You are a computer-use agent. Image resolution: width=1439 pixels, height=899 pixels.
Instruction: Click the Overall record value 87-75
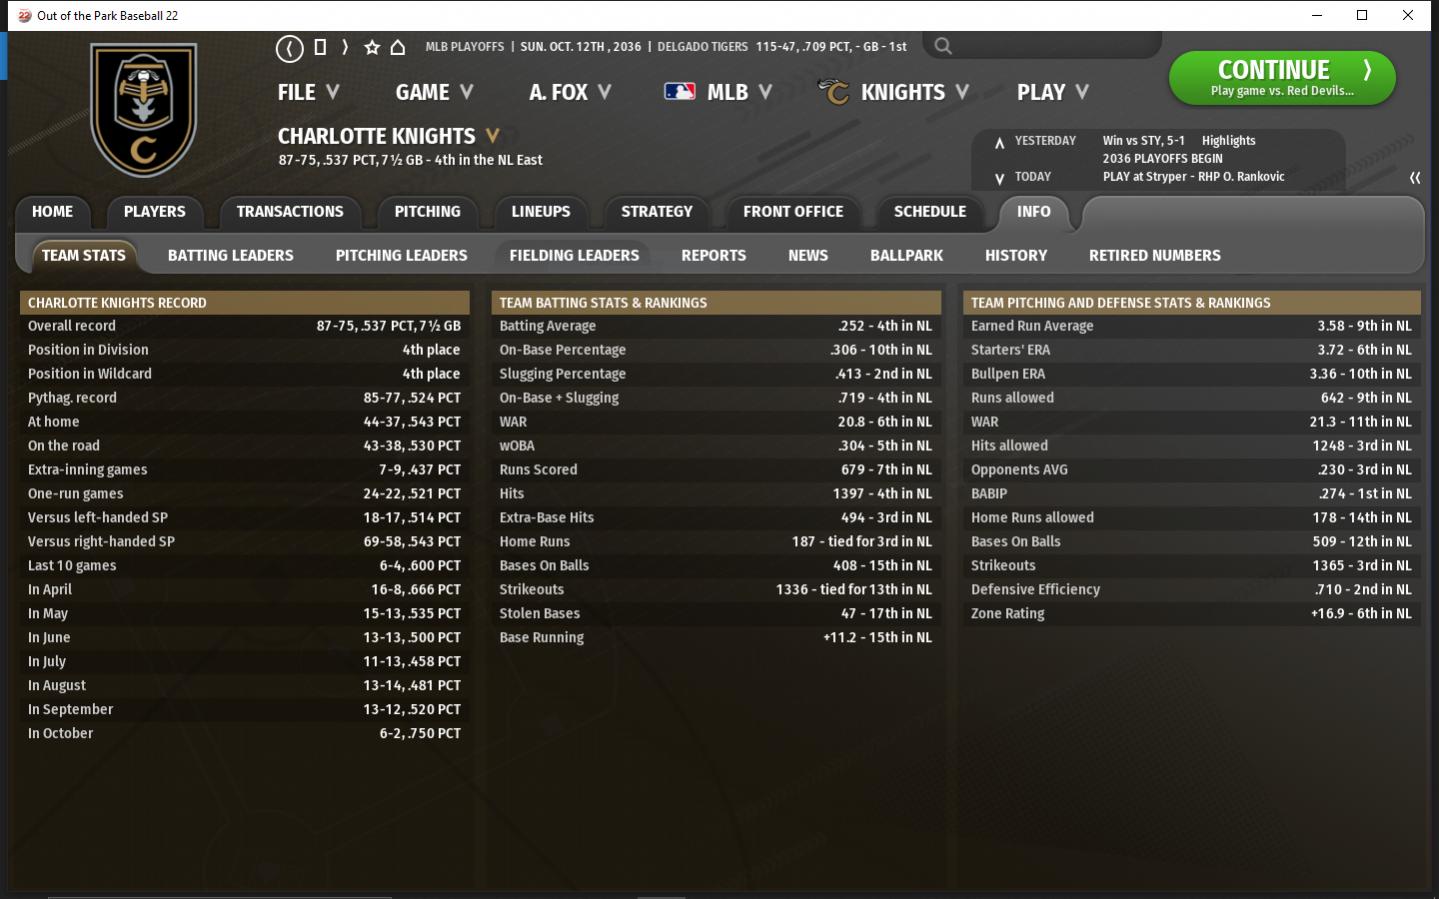tap(388, 326)
